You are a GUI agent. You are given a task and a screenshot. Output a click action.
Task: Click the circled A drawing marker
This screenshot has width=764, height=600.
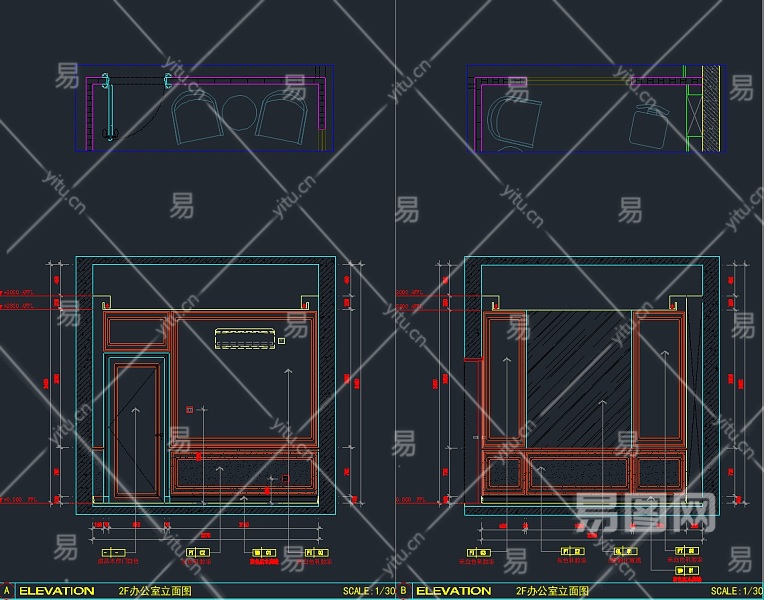click(8, 591)
